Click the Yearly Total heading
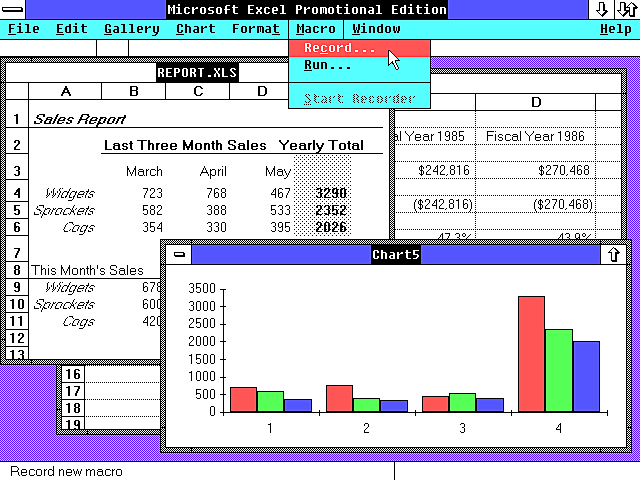Viewport: 640px width, 480px height. pos(321,145)
